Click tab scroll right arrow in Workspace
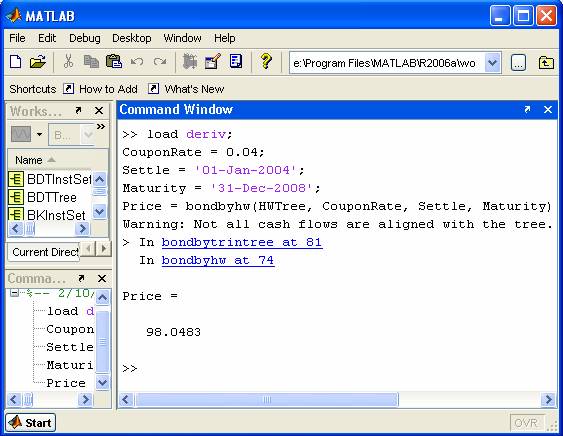 pos(104,248)
